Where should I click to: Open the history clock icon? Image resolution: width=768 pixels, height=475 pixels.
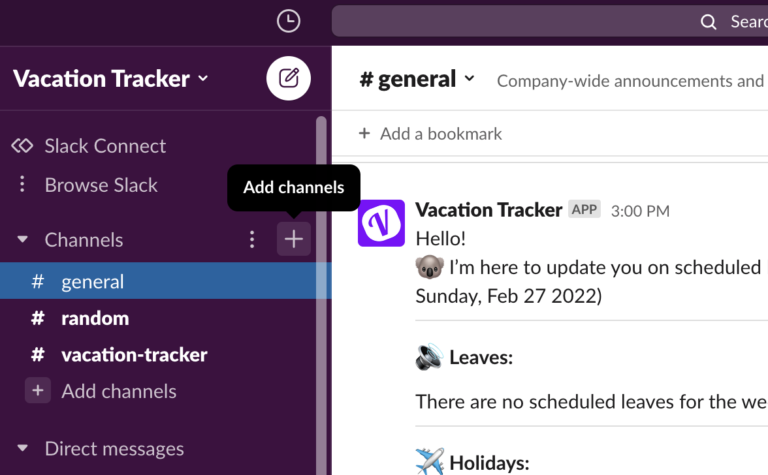tap(288, 22)
